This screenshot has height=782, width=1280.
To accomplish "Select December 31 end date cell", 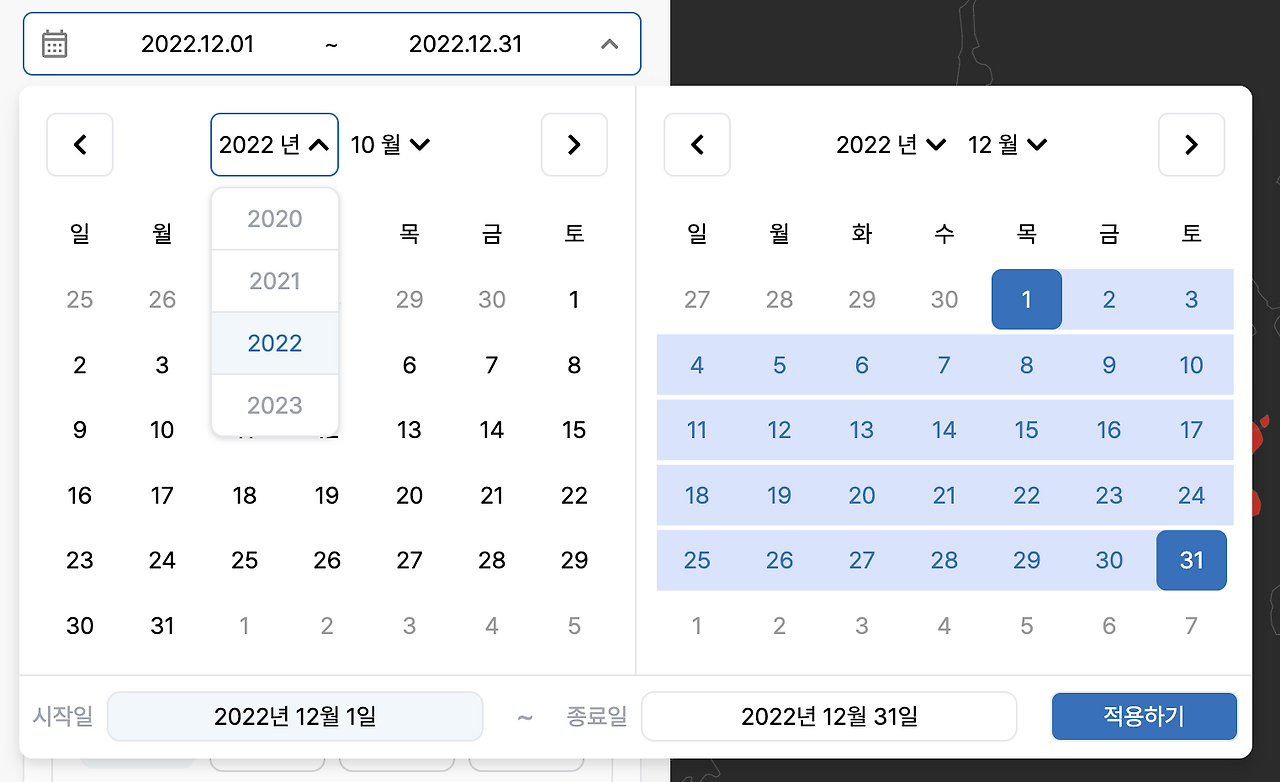I will [x=1191, y=560].
